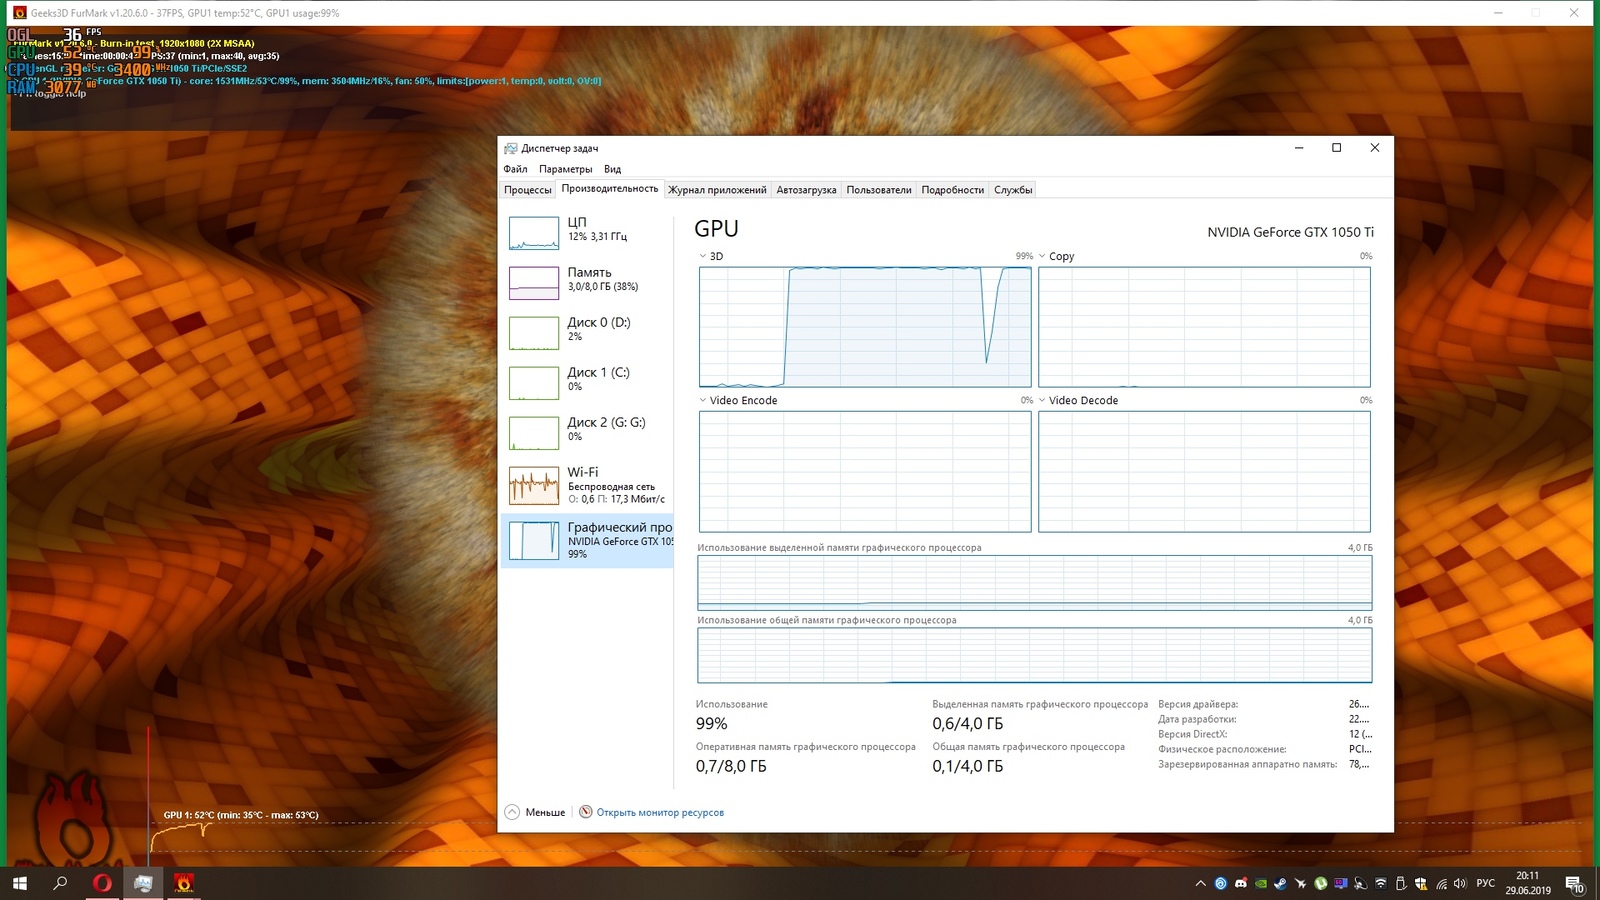Click Wi-Fi square tray icon
The image size is (1600, 900).
coord(1381,883)
